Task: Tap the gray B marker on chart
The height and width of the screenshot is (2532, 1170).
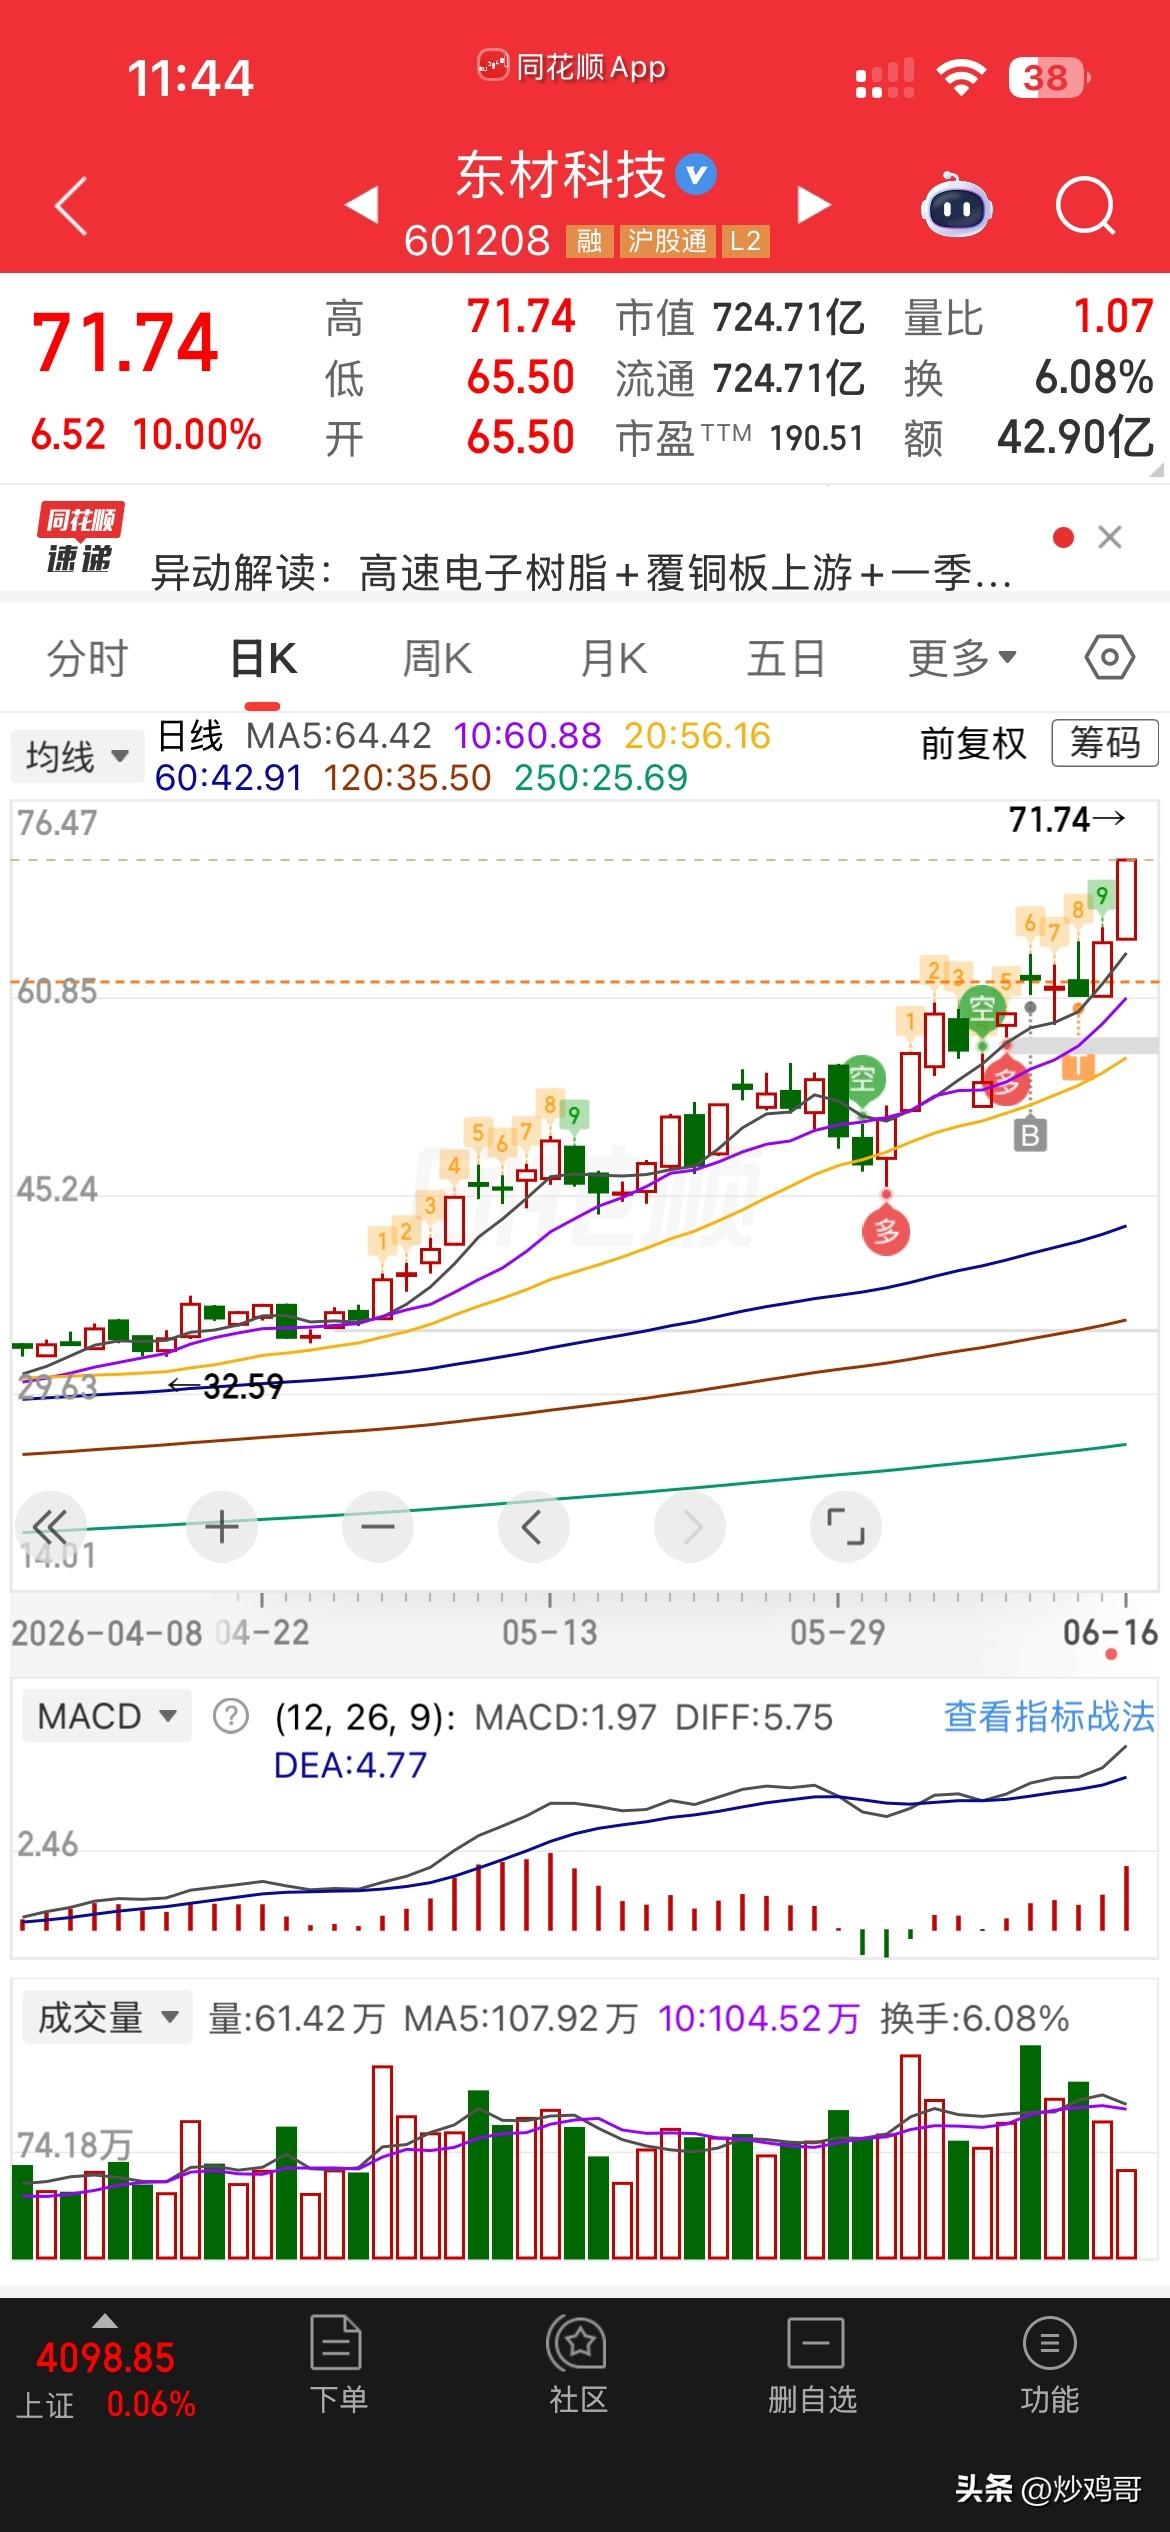Action: [x=1030, y=1134]
